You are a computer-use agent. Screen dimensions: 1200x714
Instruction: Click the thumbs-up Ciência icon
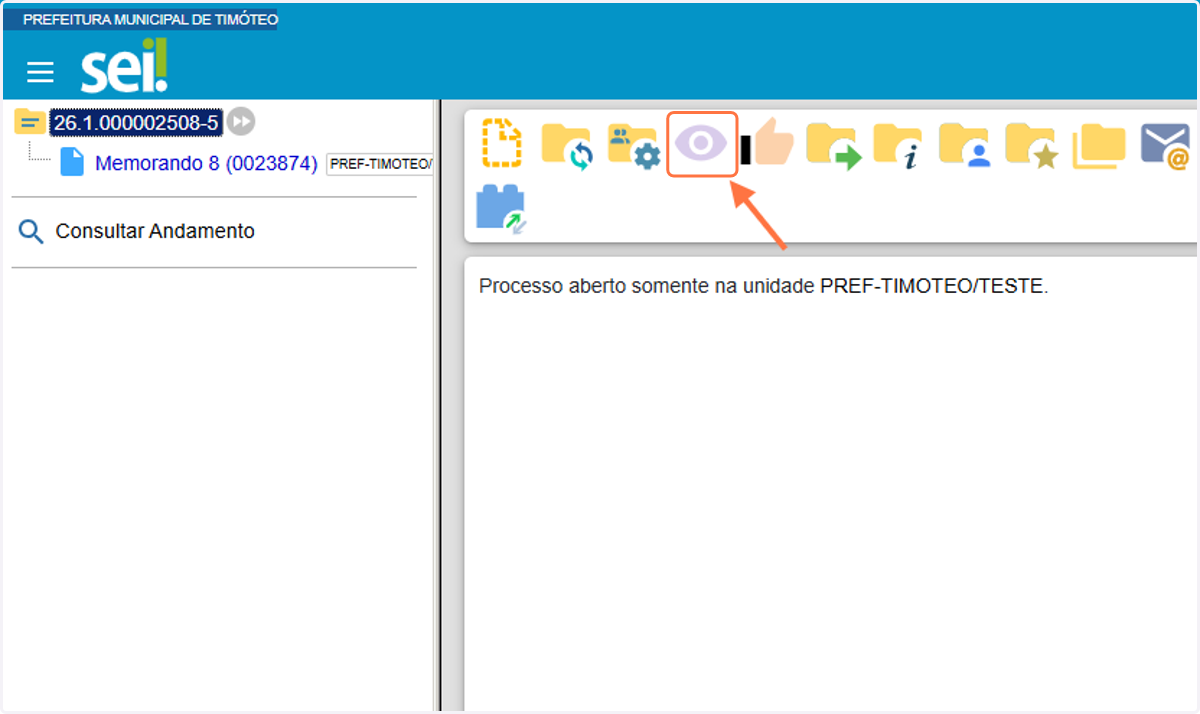(768, 142)
